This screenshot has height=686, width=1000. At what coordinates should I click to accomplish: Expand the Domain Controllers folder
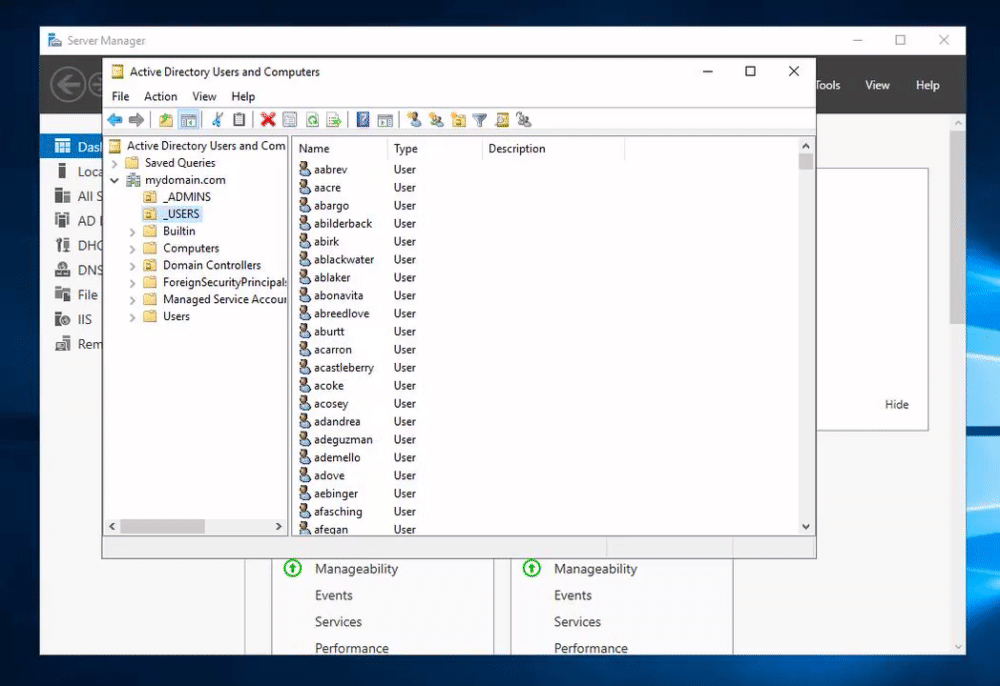[133, 265]
